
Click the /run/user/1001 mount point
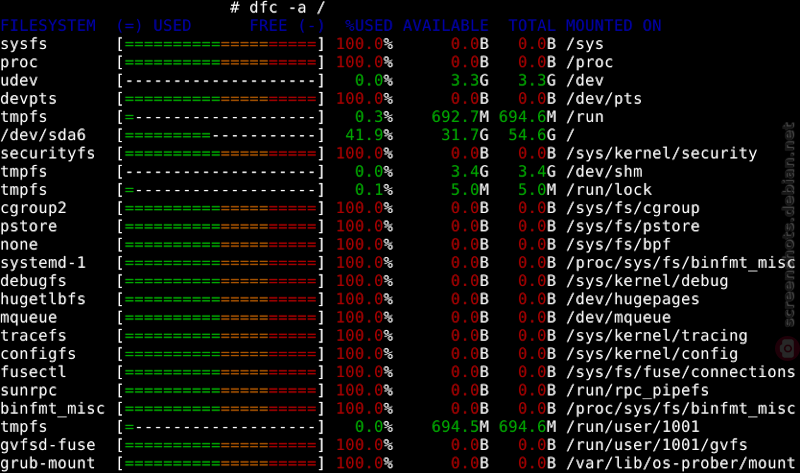[x=633, y=427]
